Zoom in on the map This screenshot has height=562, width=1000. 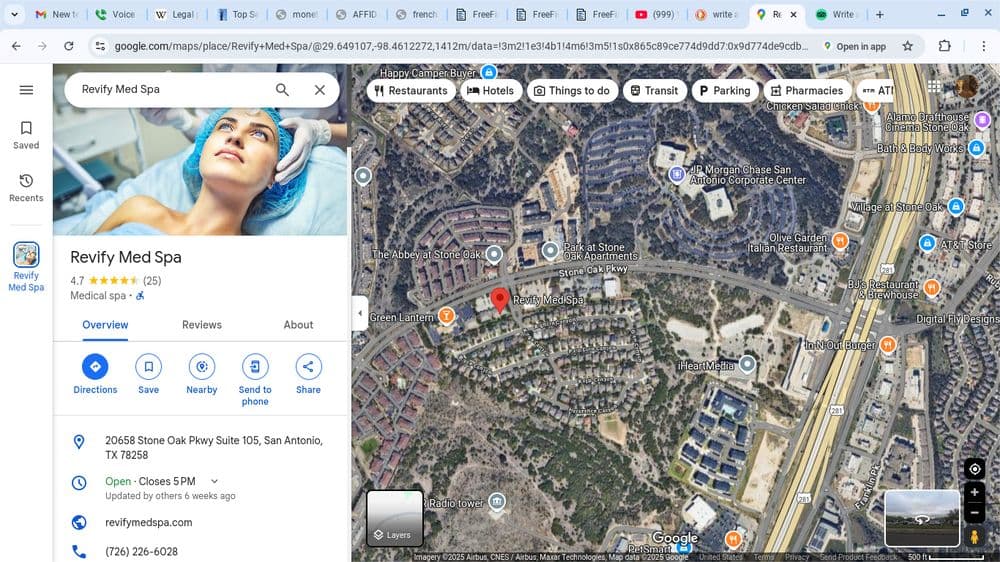coord(974,492)
